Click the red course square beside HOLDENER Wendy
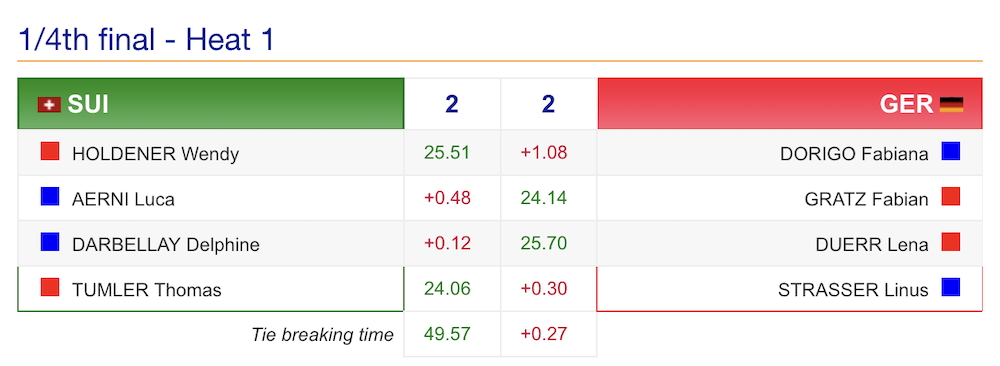The height and width of the screenshot is (366, 1000). click(x=50, y=152)
